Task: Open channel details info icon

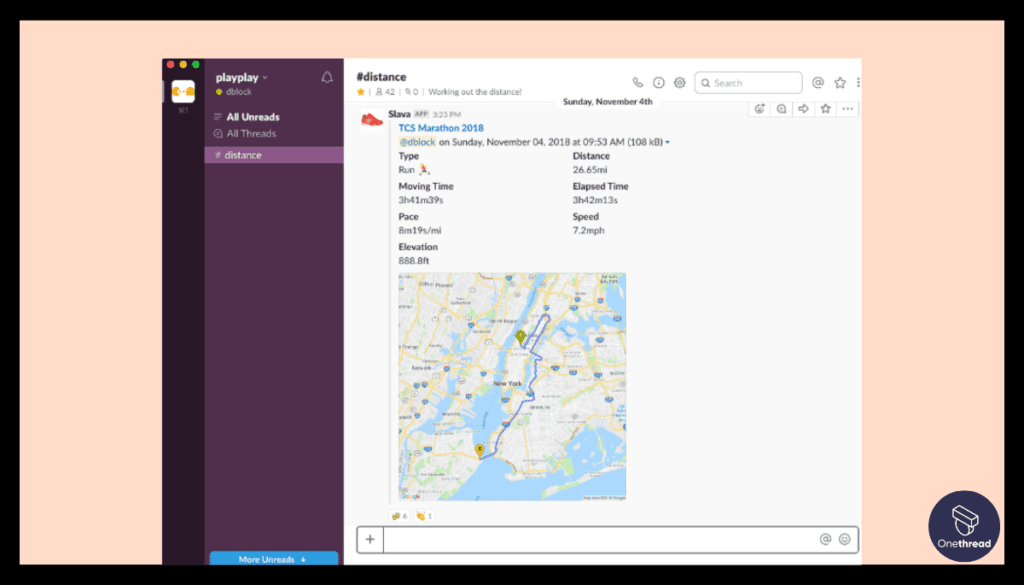Action: pos(658,83)
